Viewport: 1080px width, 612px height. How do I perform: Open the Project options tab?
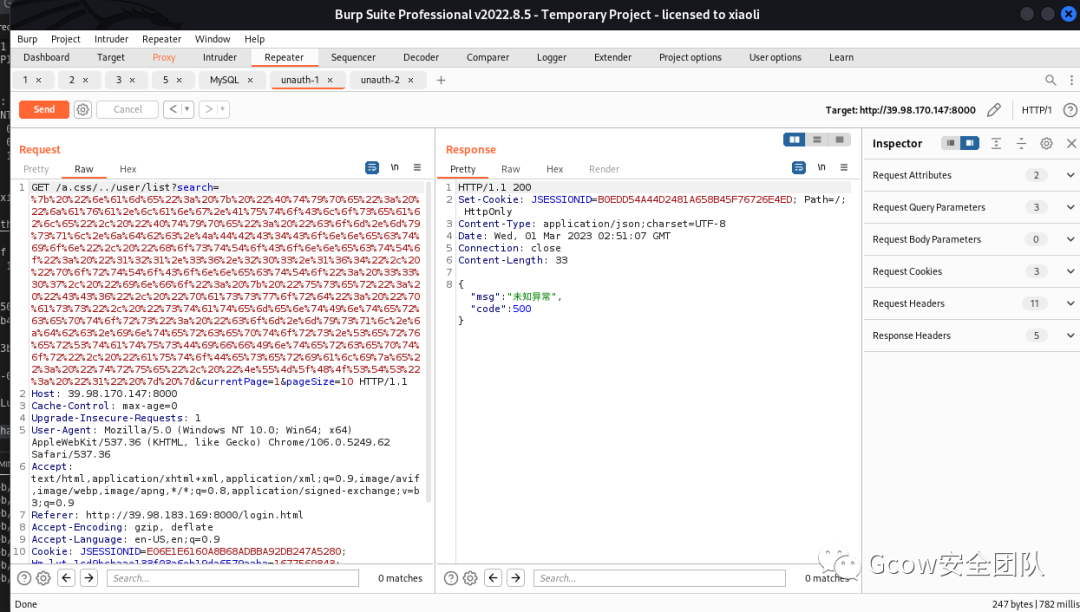tap(690, 58)
